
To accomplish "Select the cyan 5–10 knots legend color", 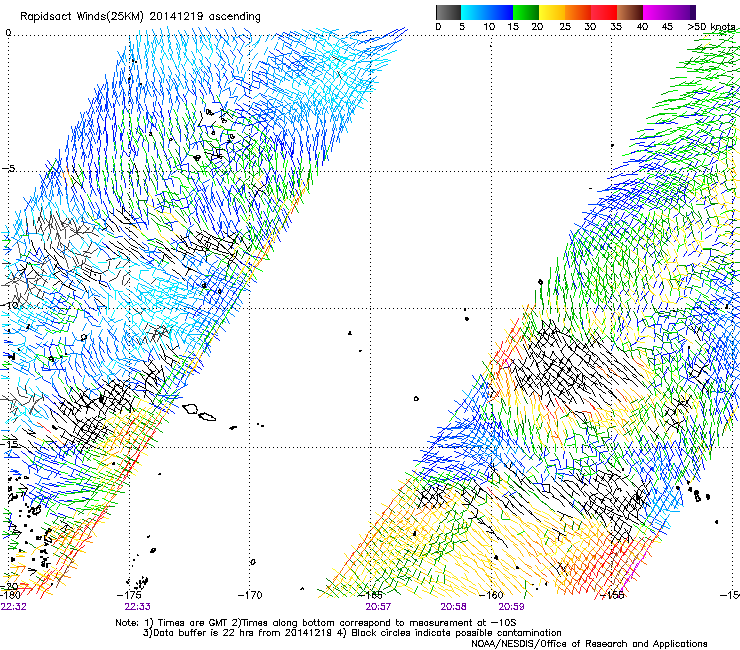I will (x=474, y=12).
